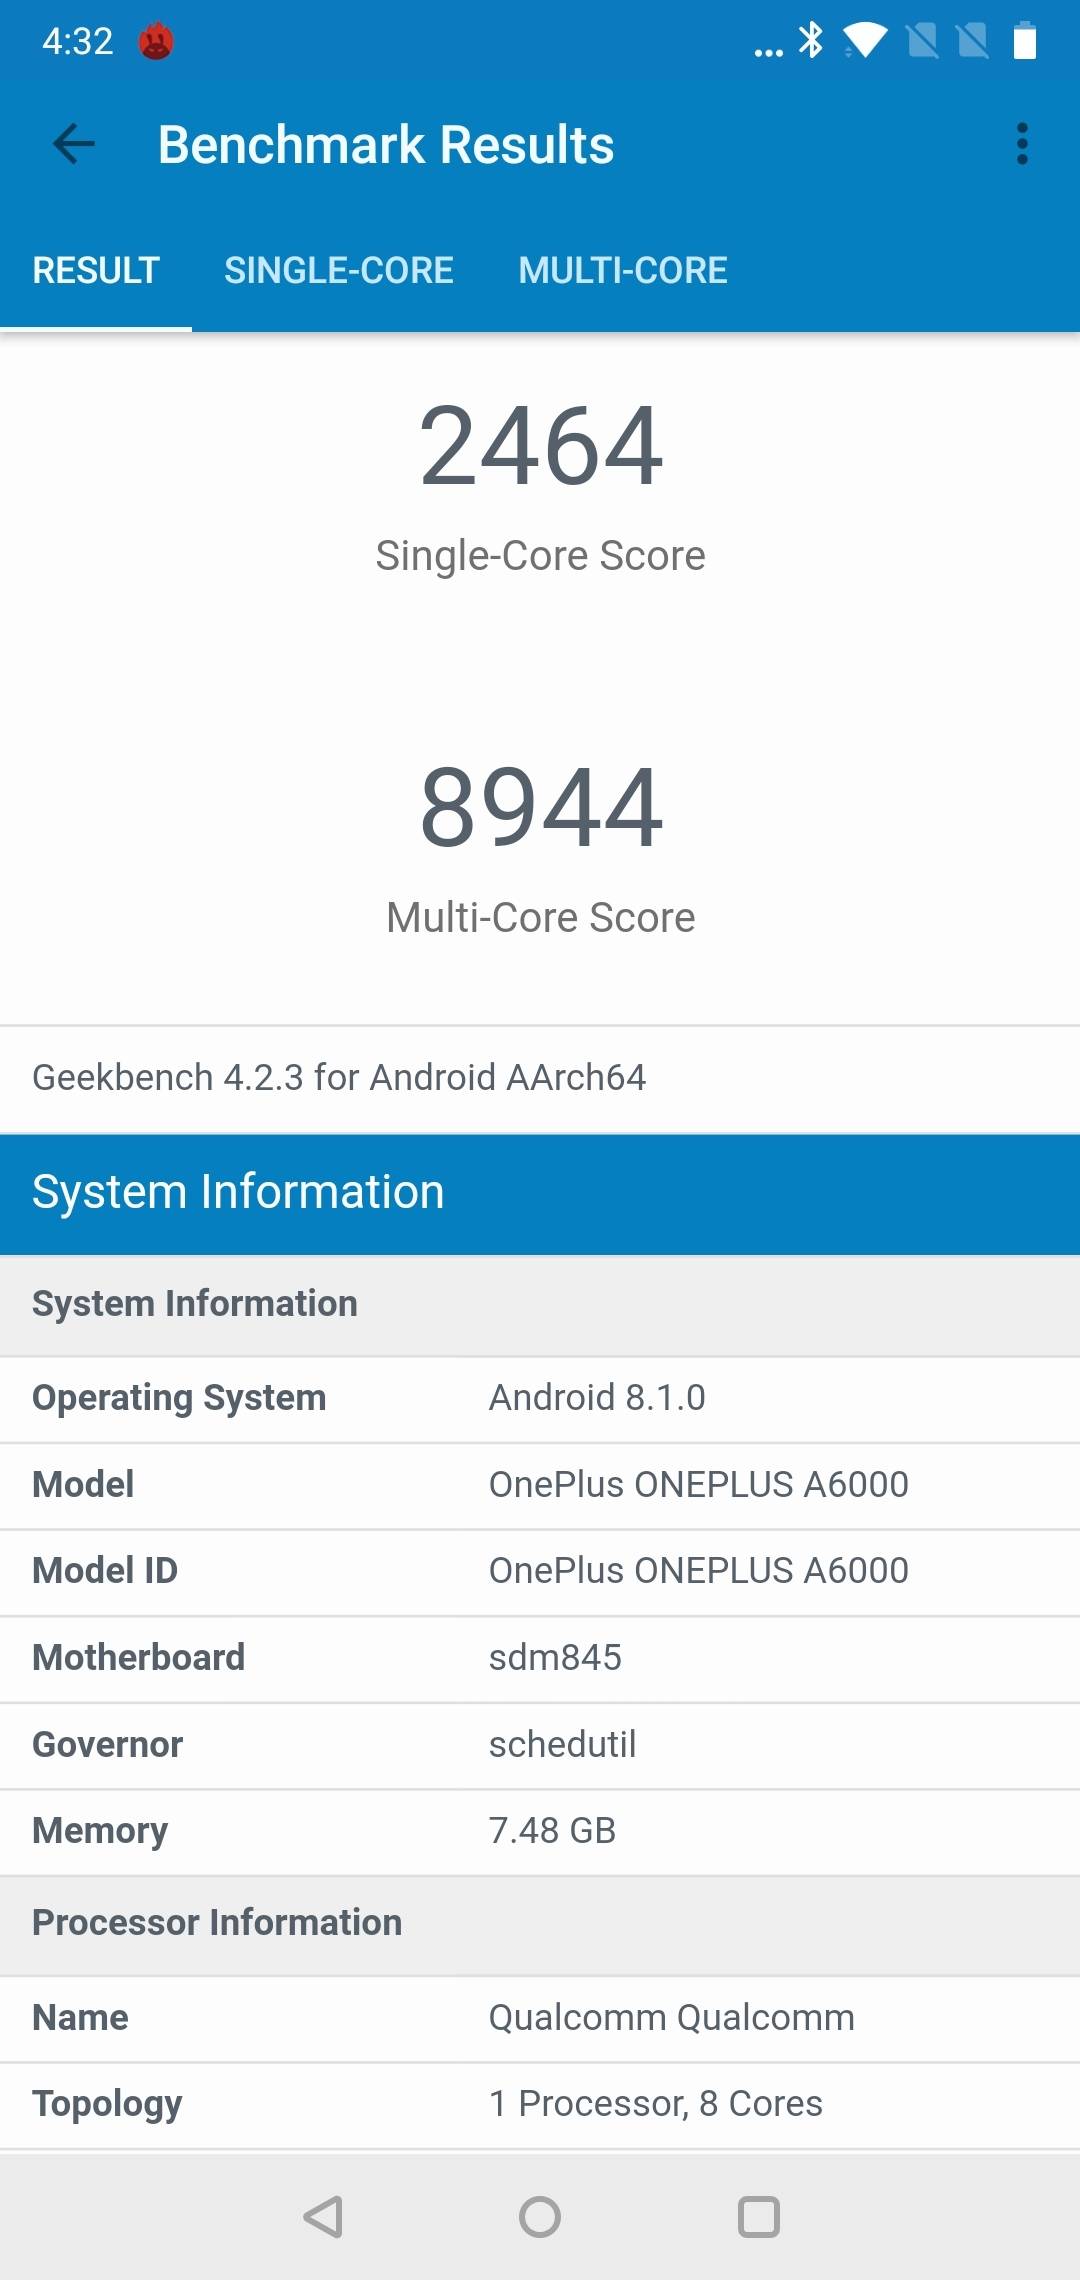This screenshot has width=1080, height=2280.
Task: Tap the Model ID row label
Action: point(105,1570)
